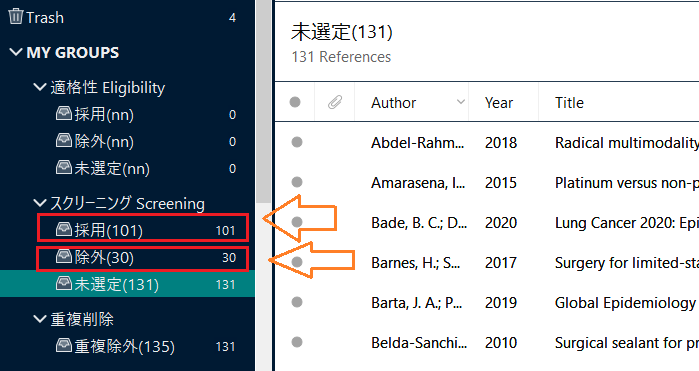This screenshot has height=371, width=699.
Task: Open the Author column sort dropdown arrow
Action: pos(461,102)
